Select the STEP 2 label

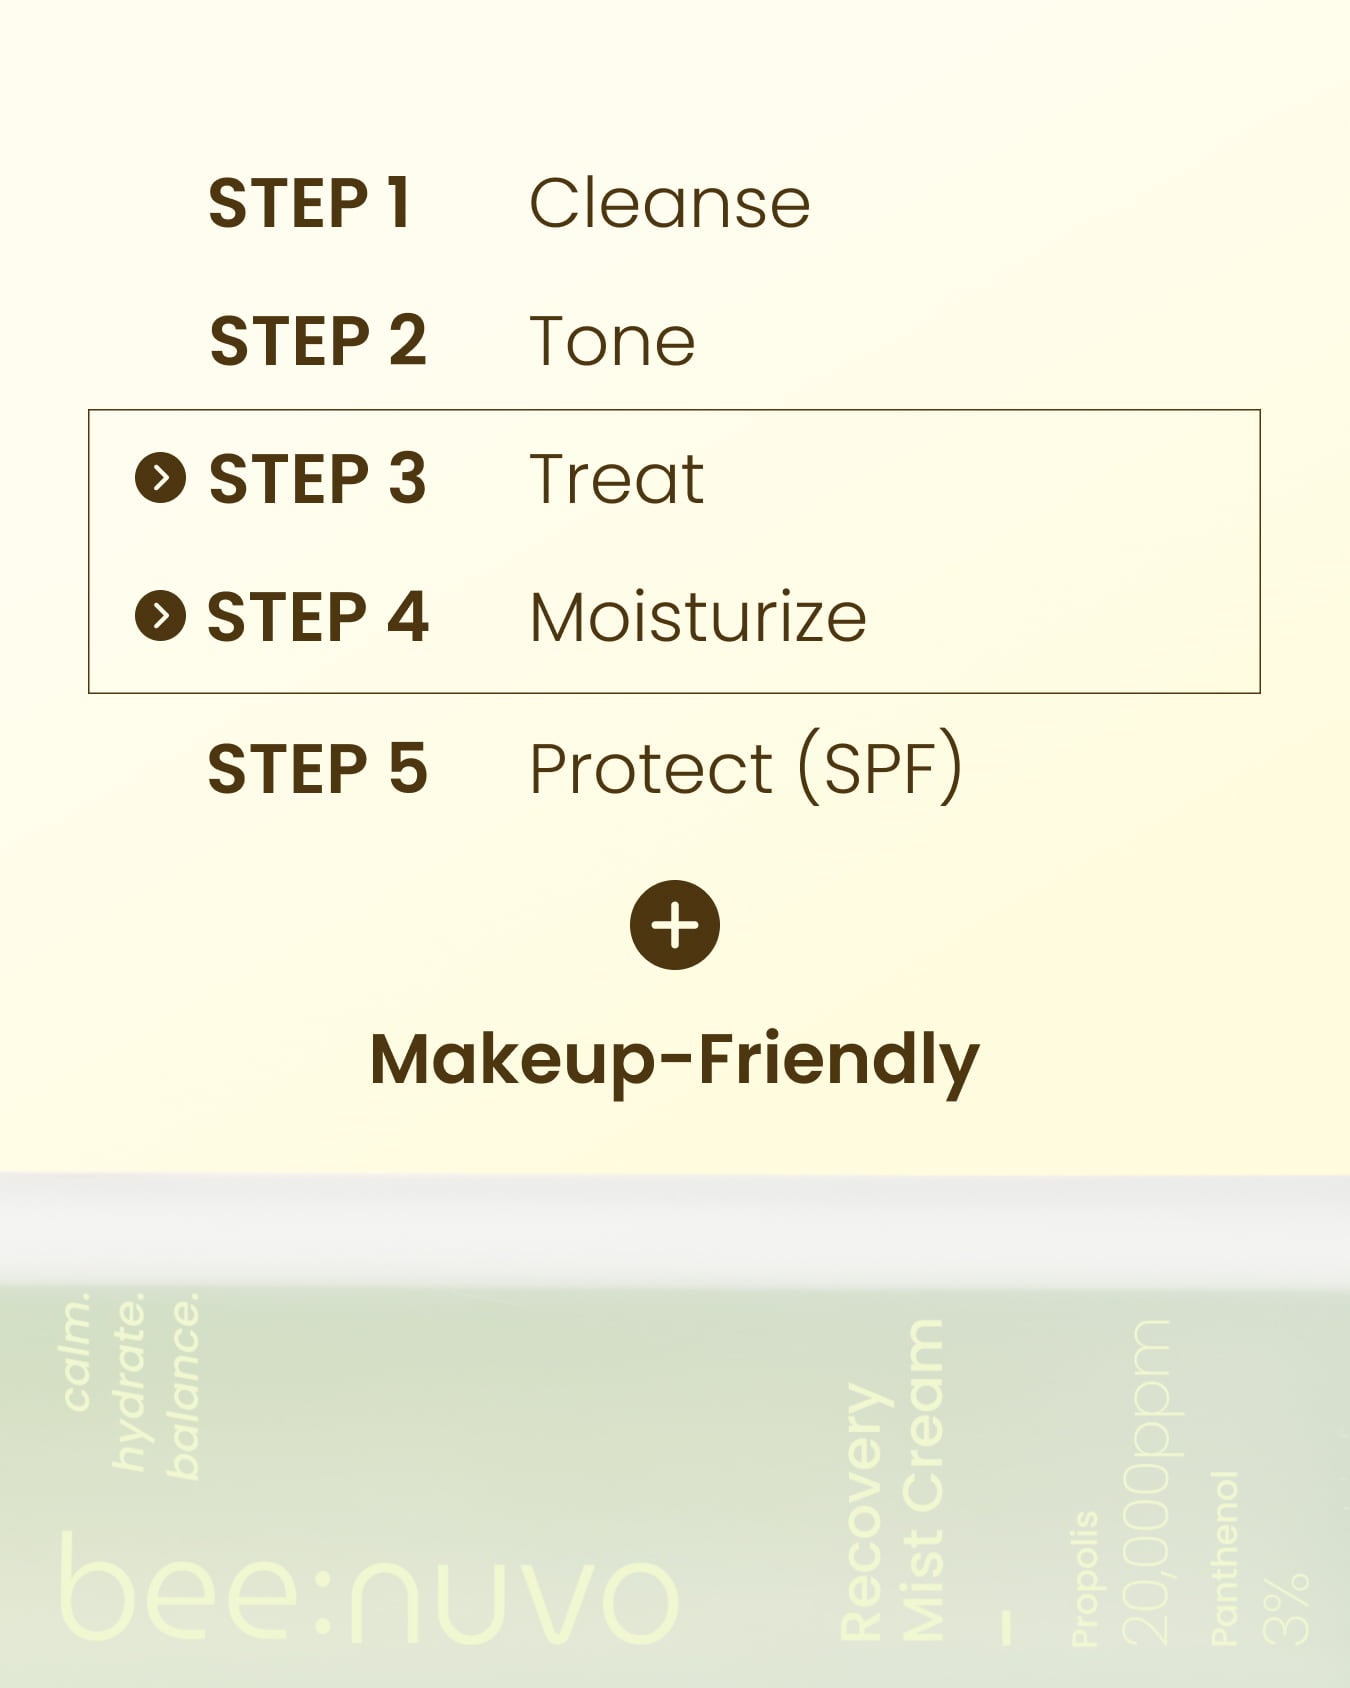click(x=318, y=341)
